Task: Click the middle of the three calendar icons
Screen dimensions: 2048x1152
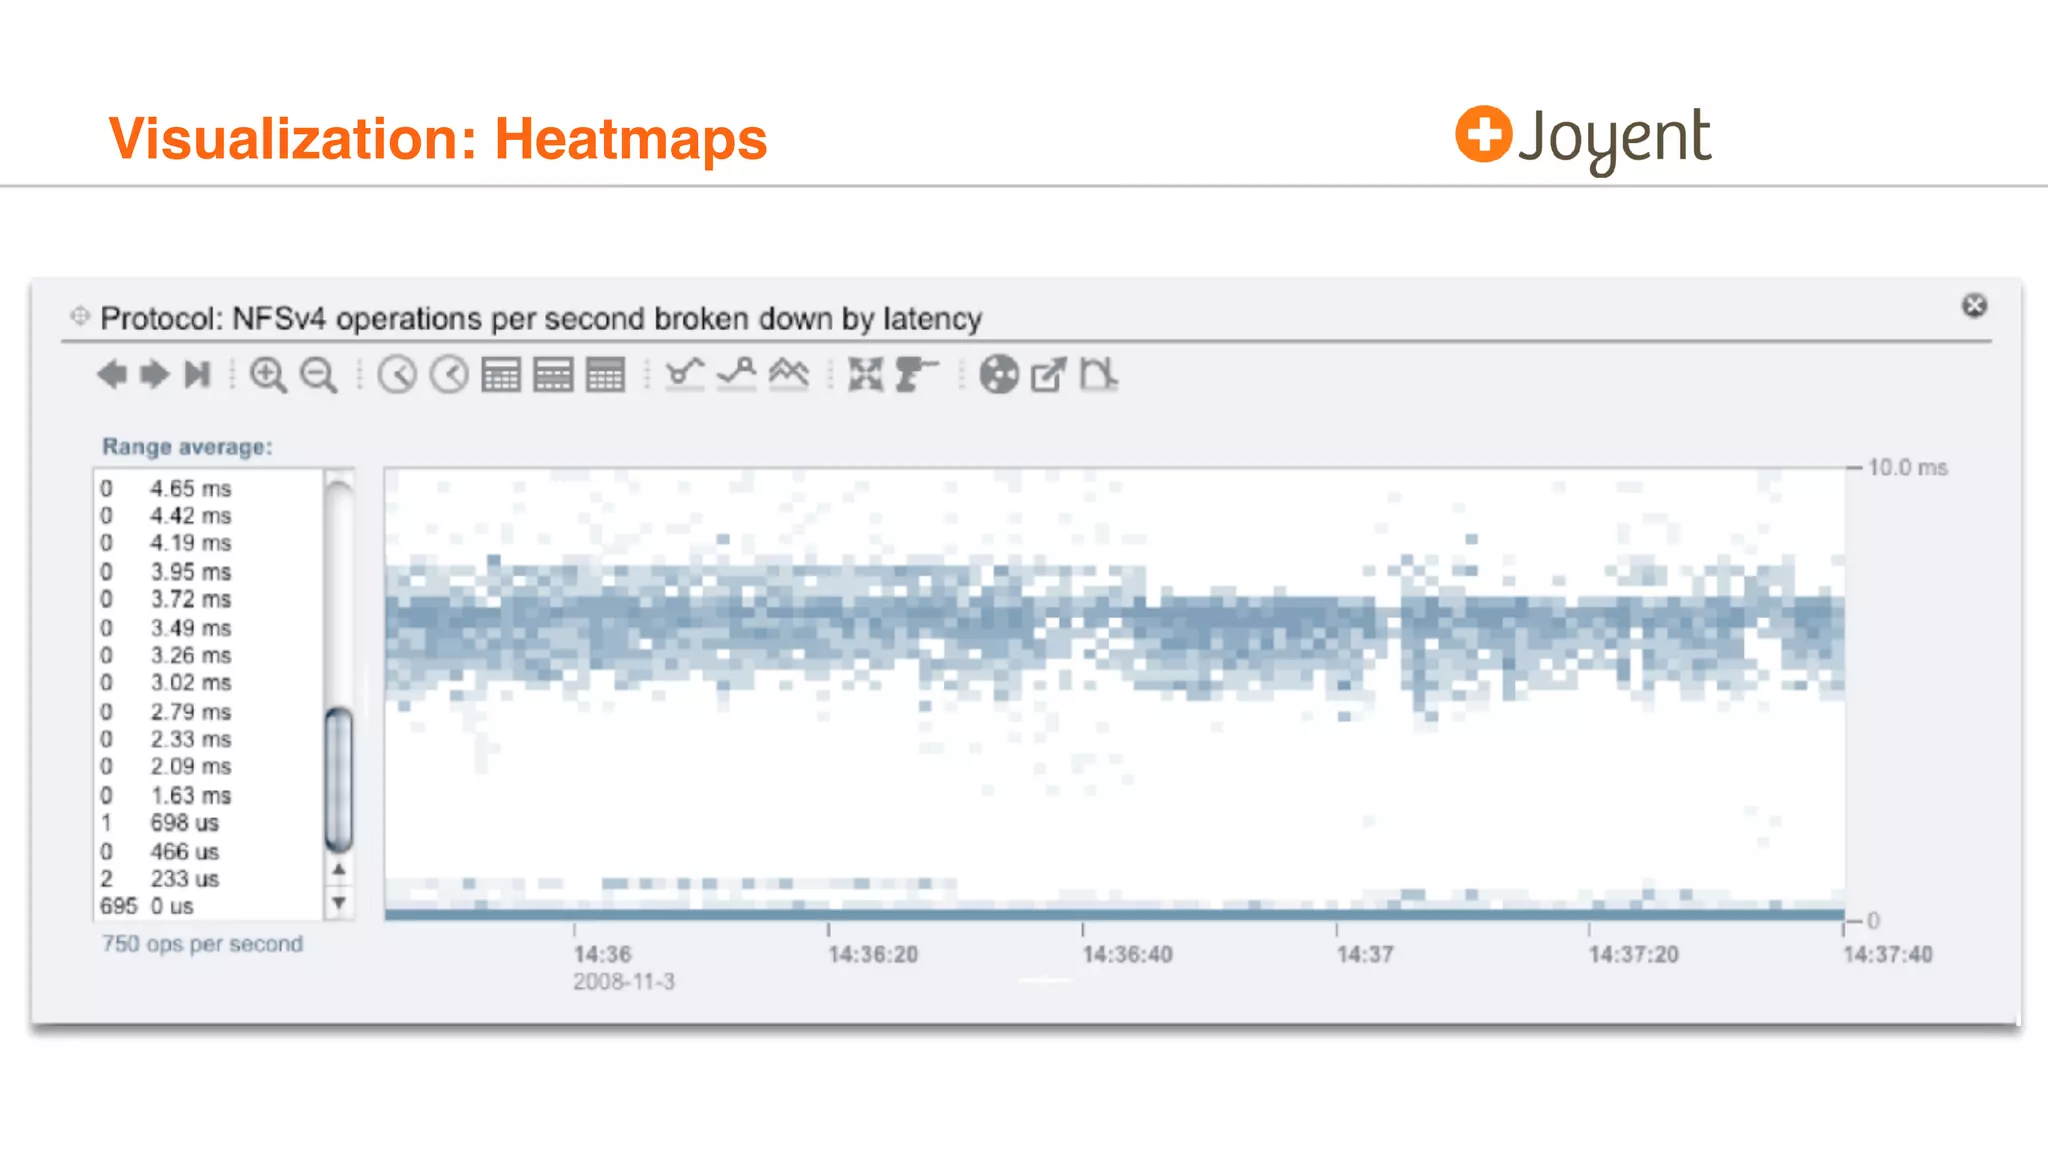Action: tap(553, 375)
